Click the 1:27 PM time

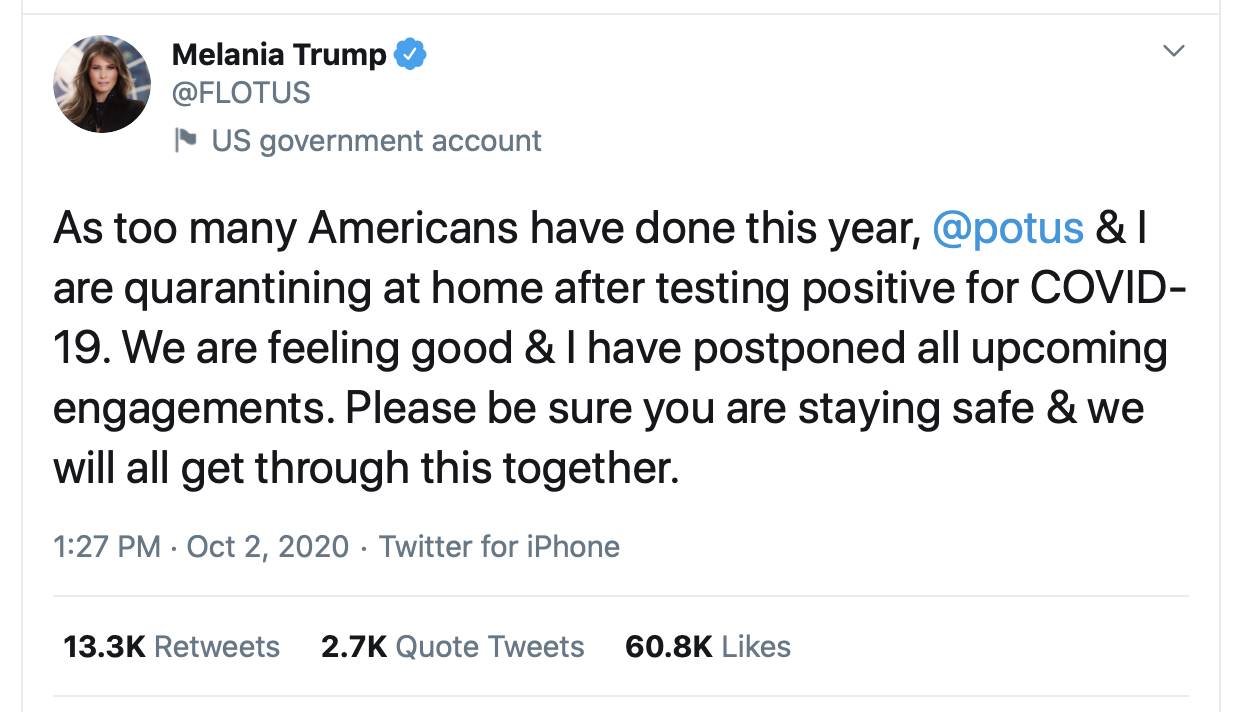point(106,547)
